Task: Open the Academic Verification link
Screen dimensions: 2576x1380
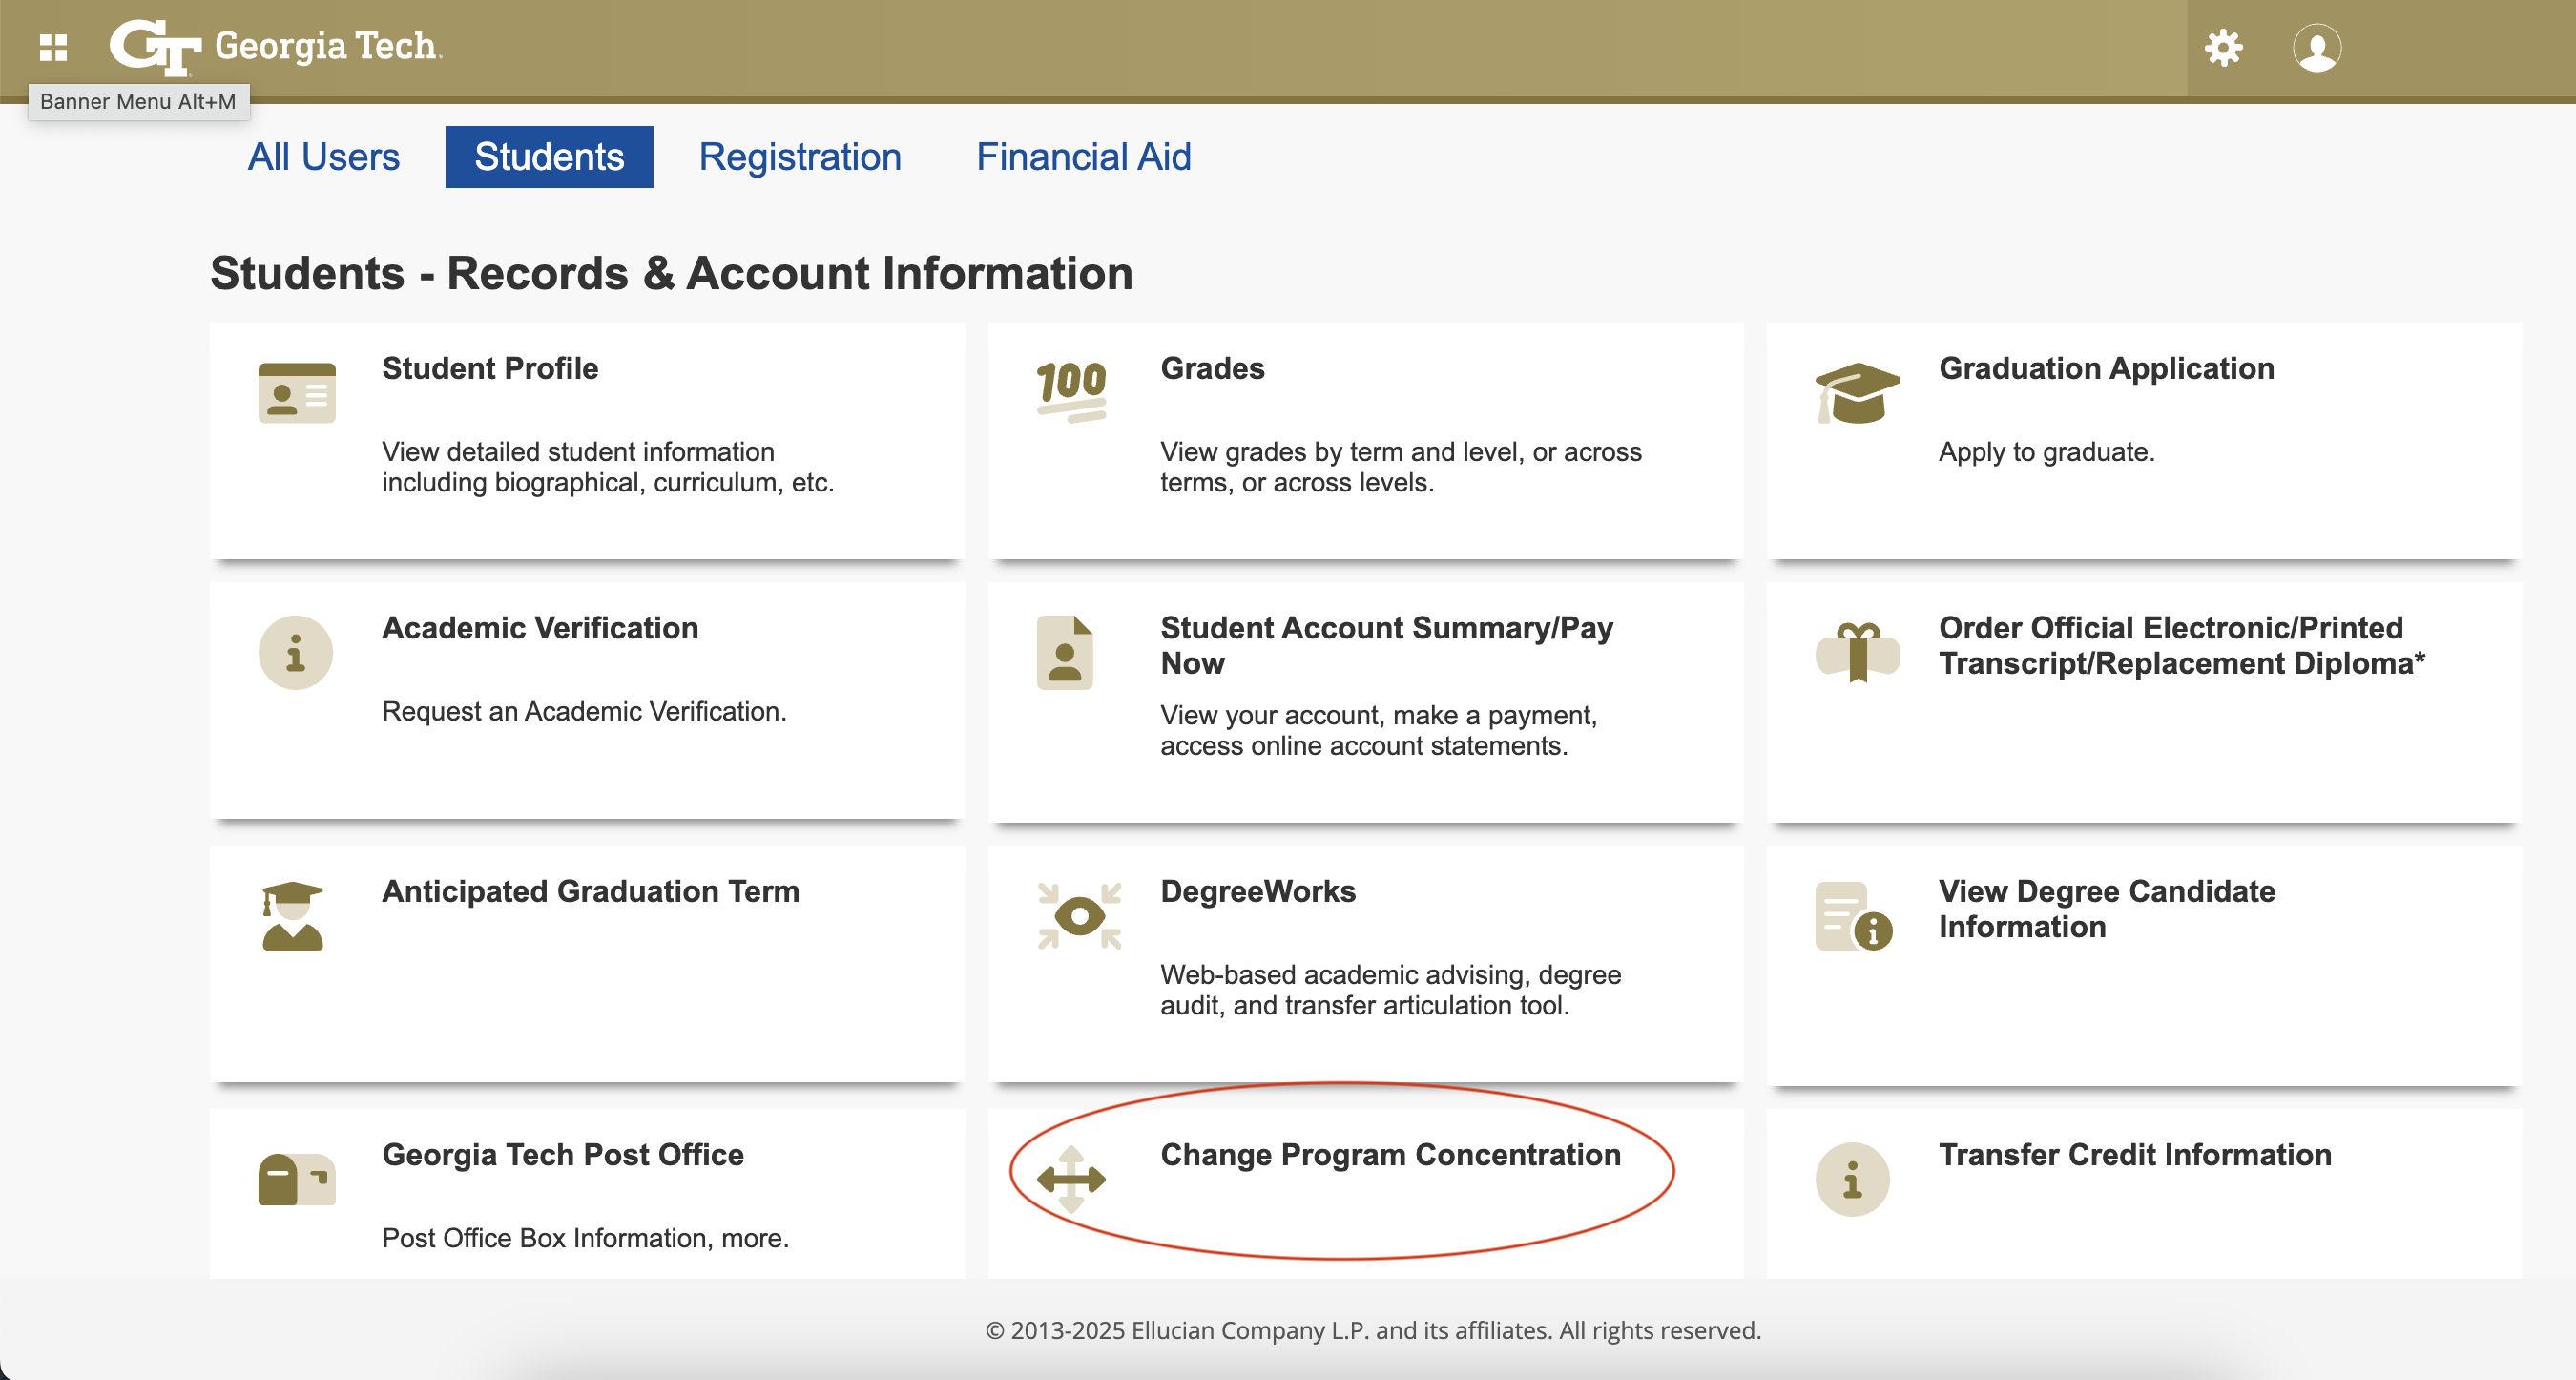Action: [x=540, y=628]
